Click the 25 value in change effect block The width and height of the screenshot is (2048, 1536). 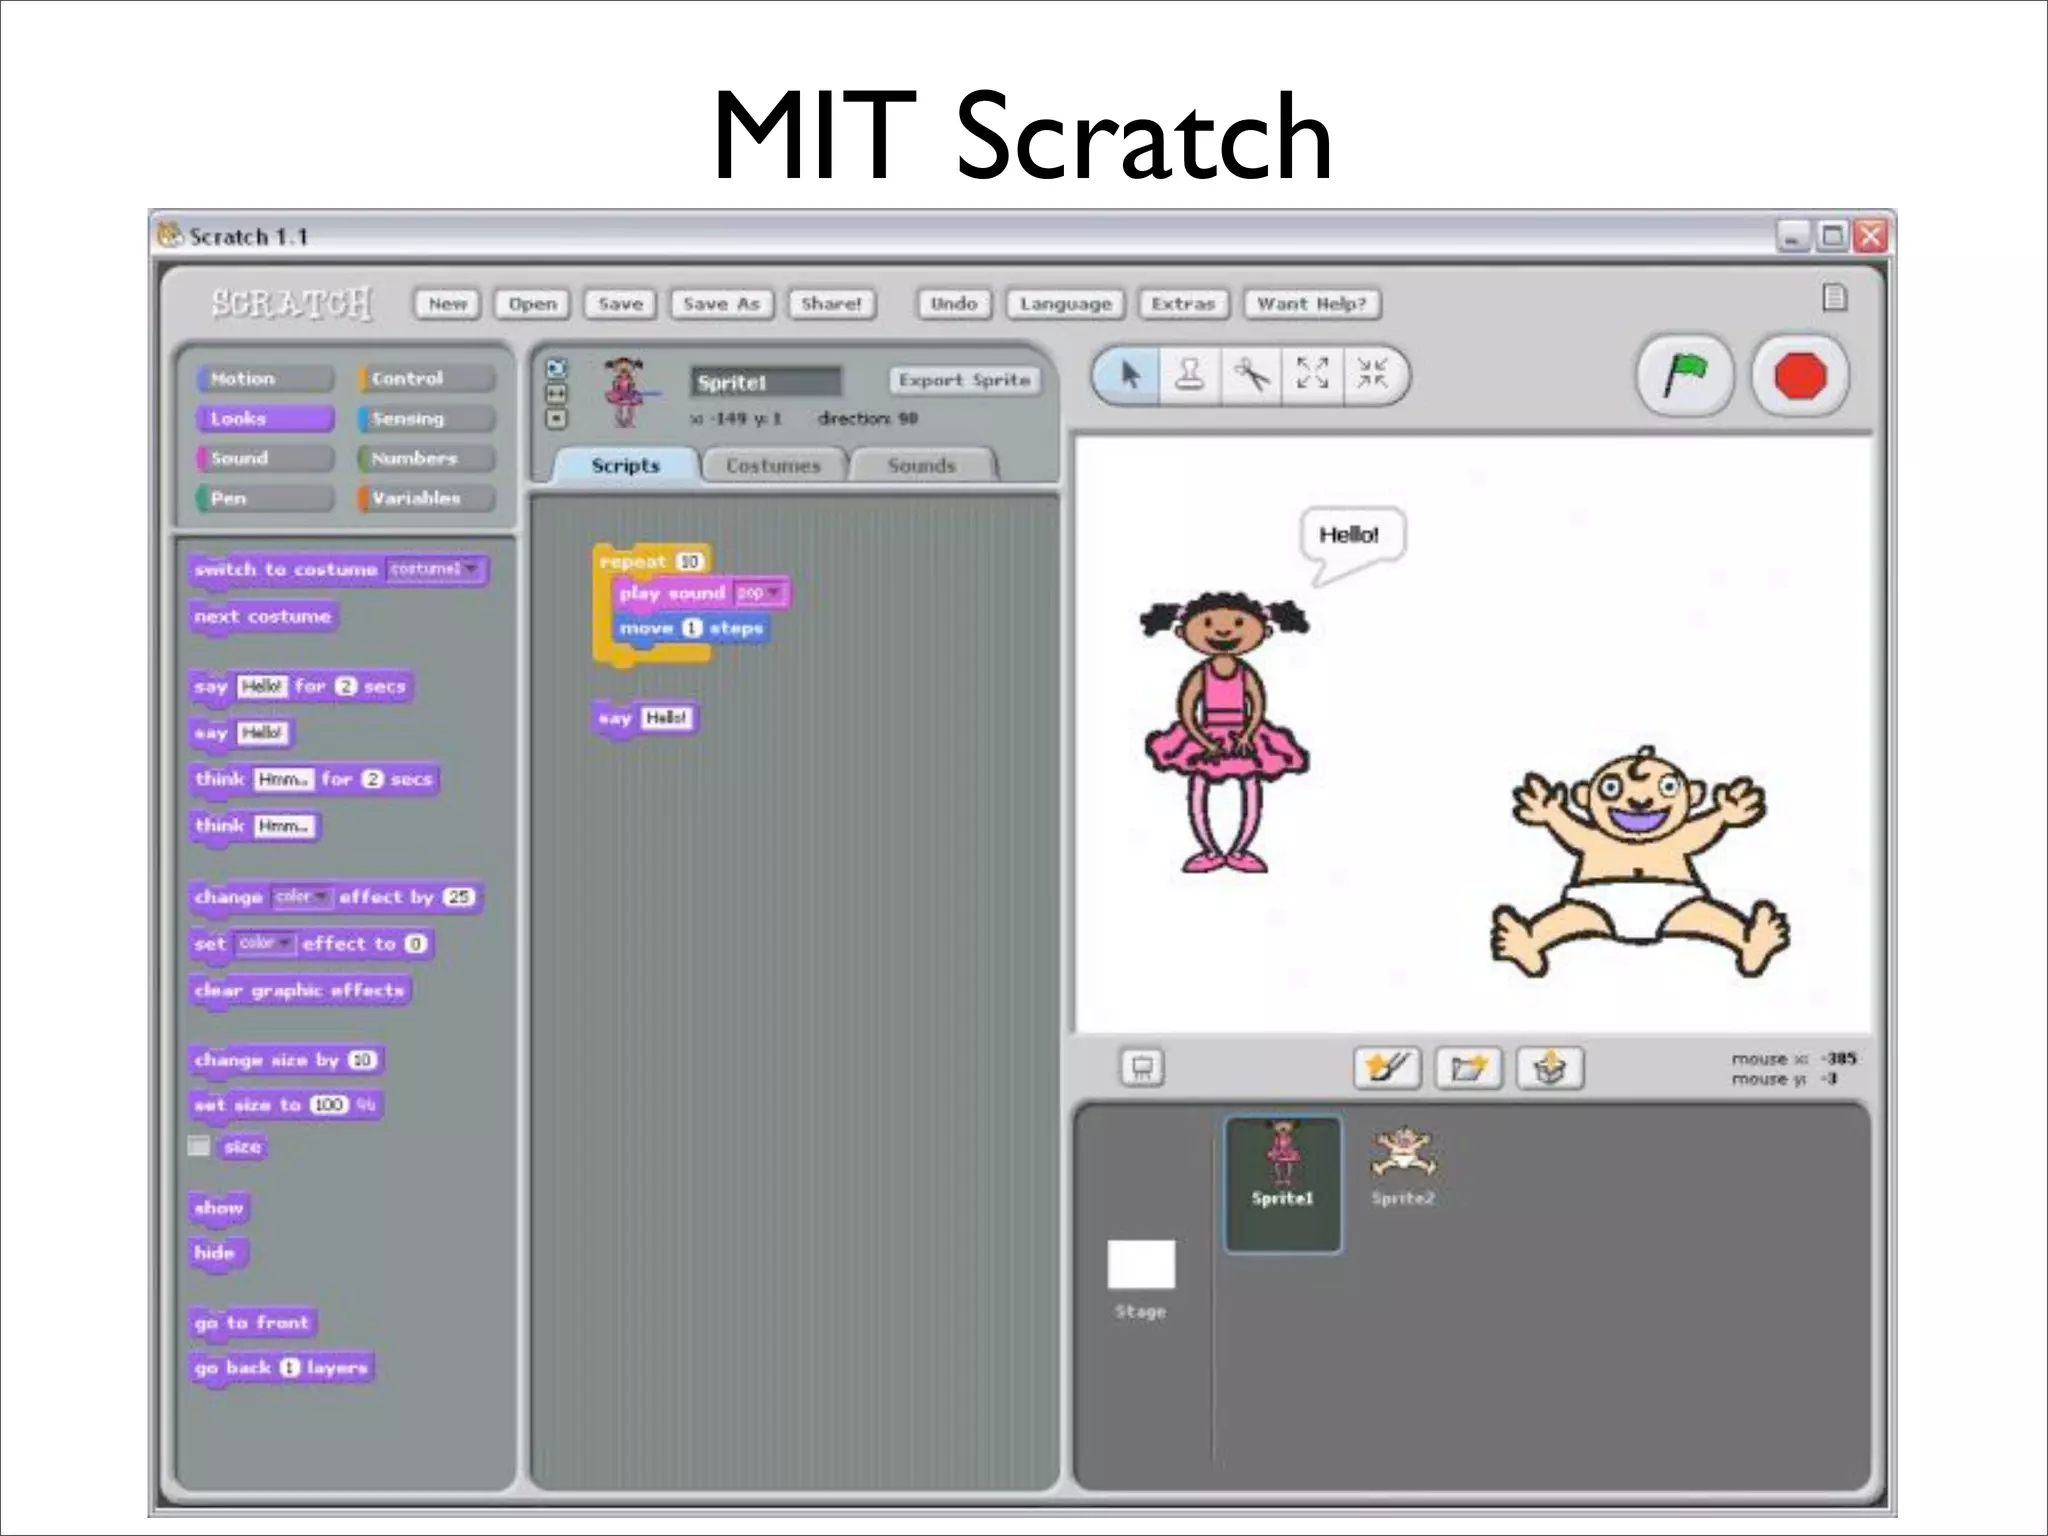pos(458,897)
